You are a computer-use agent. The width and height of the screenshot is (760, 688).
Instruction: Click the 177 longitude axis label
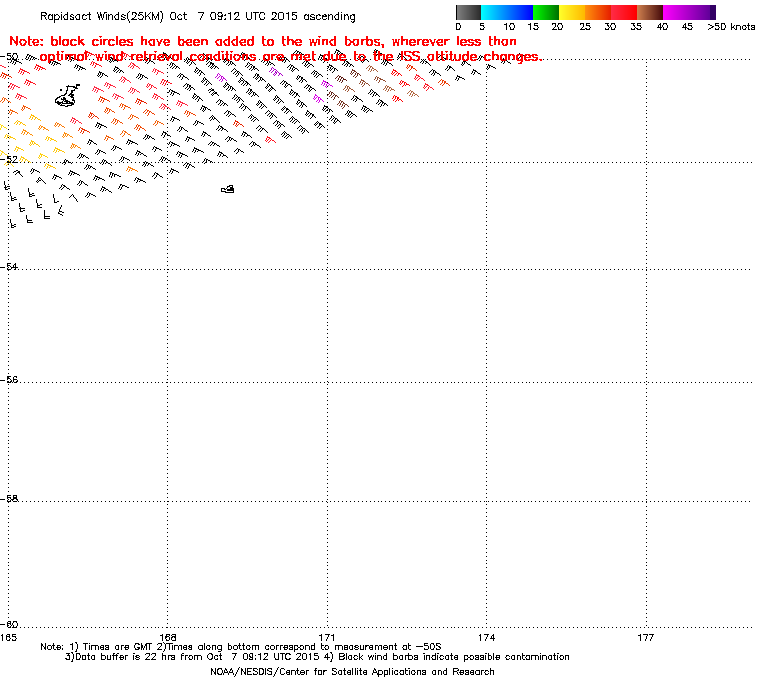pos(646,637)
